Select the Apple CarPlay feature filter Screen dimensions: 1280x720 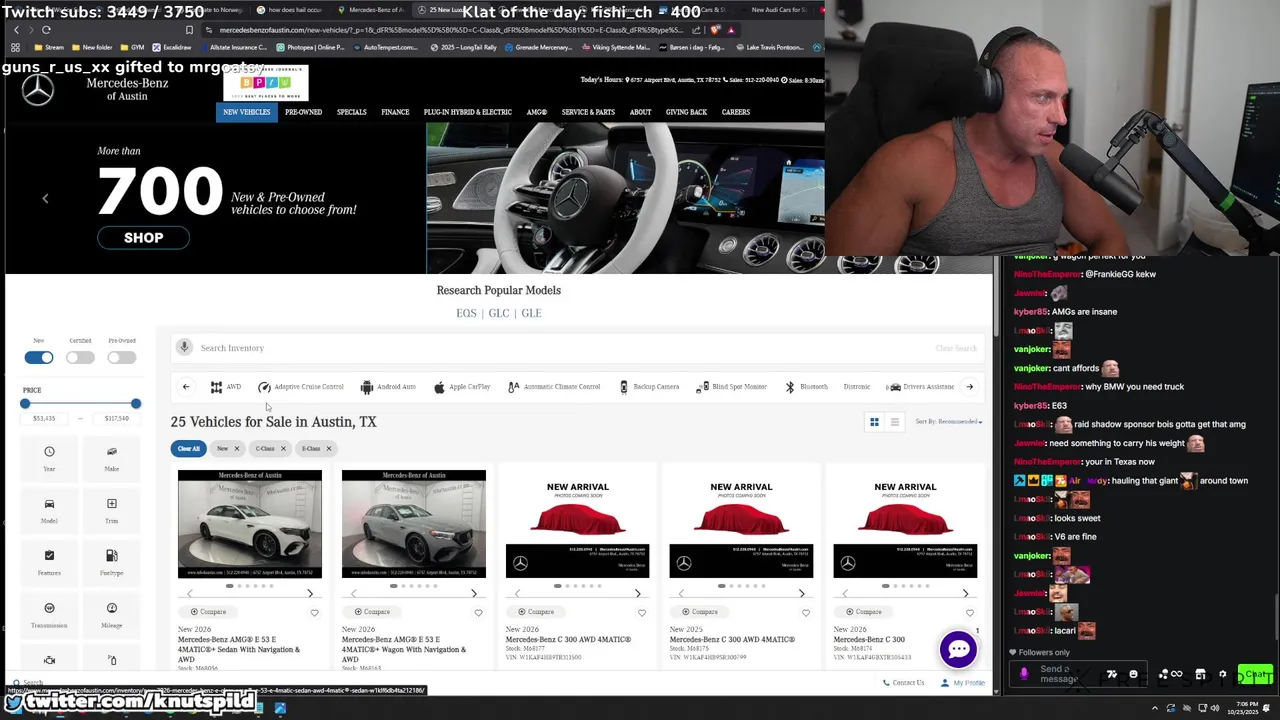click(462, 387)
